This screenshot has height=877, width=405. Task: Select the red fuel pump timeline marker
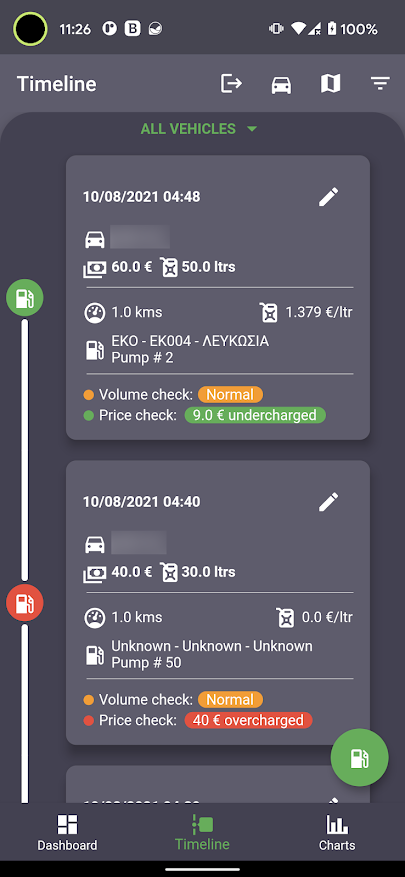pos(25,603)
